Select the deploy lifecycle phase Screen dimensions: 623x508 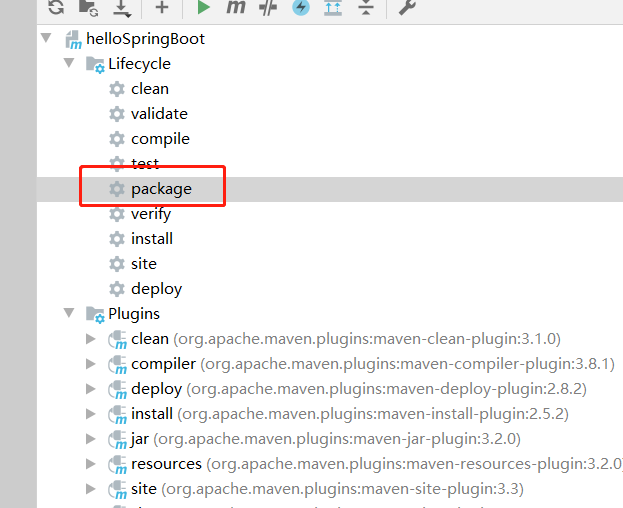pos(156,288)
